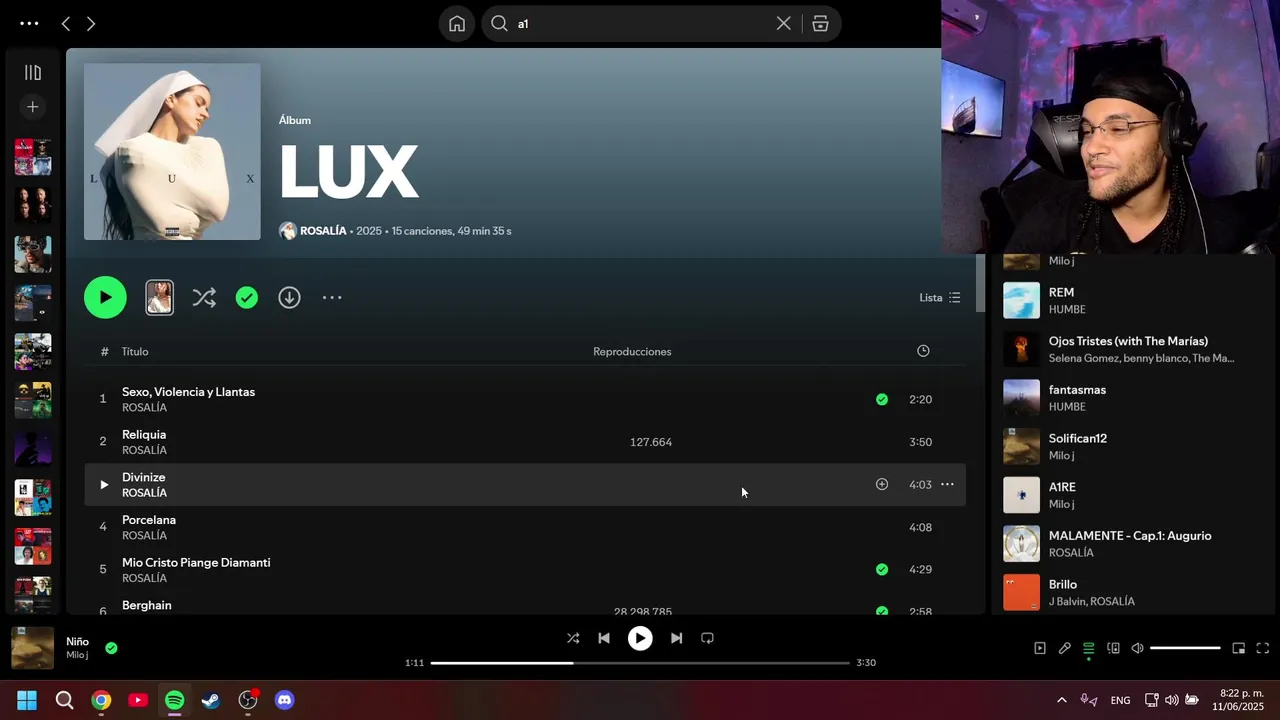The image size is (1280, 720).
Task: Go back to previous page
Action: pos(66,23)
